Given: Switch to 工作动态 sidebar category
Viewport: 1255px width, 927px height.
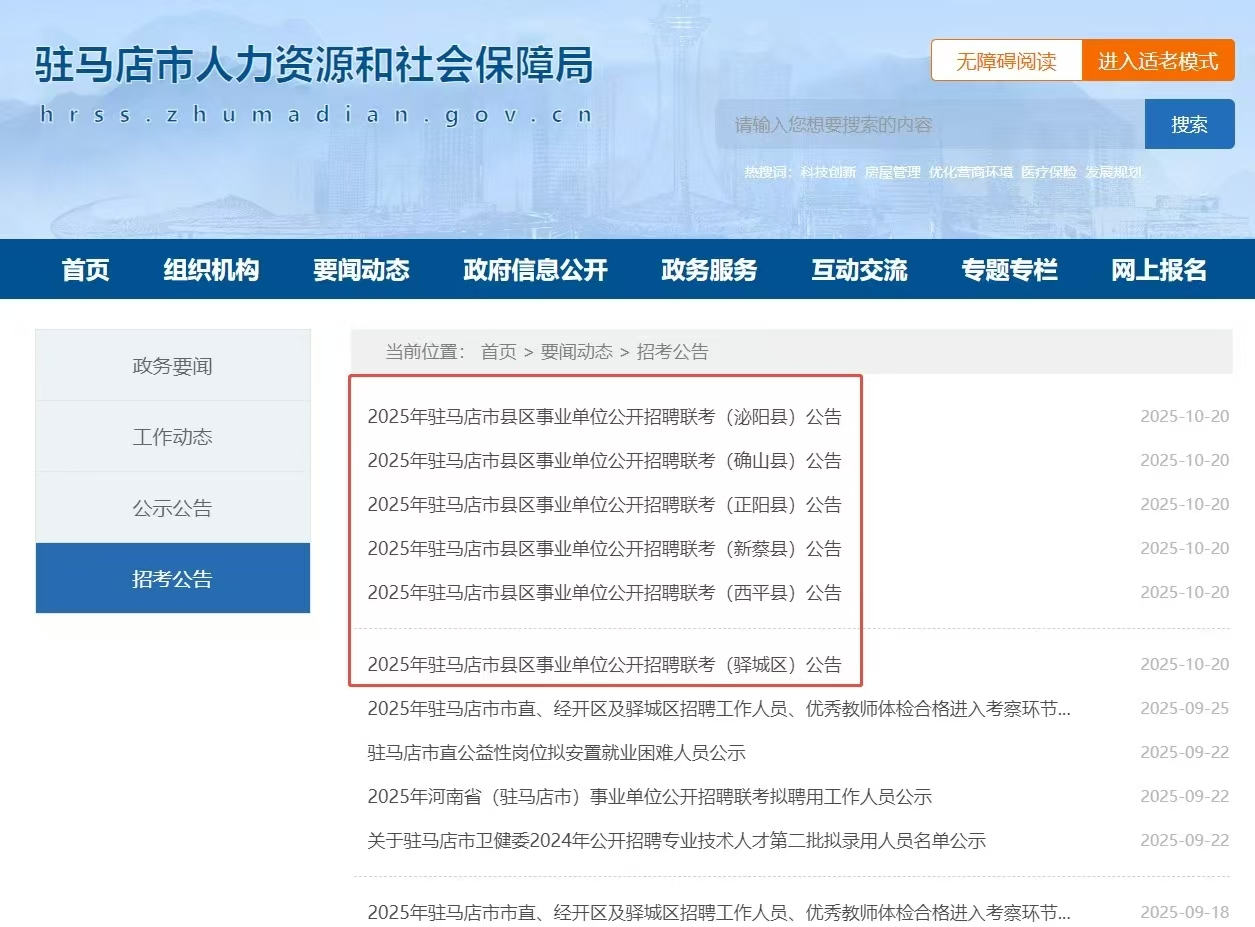Looking at the screenshot, I should [x=172, y=437].
